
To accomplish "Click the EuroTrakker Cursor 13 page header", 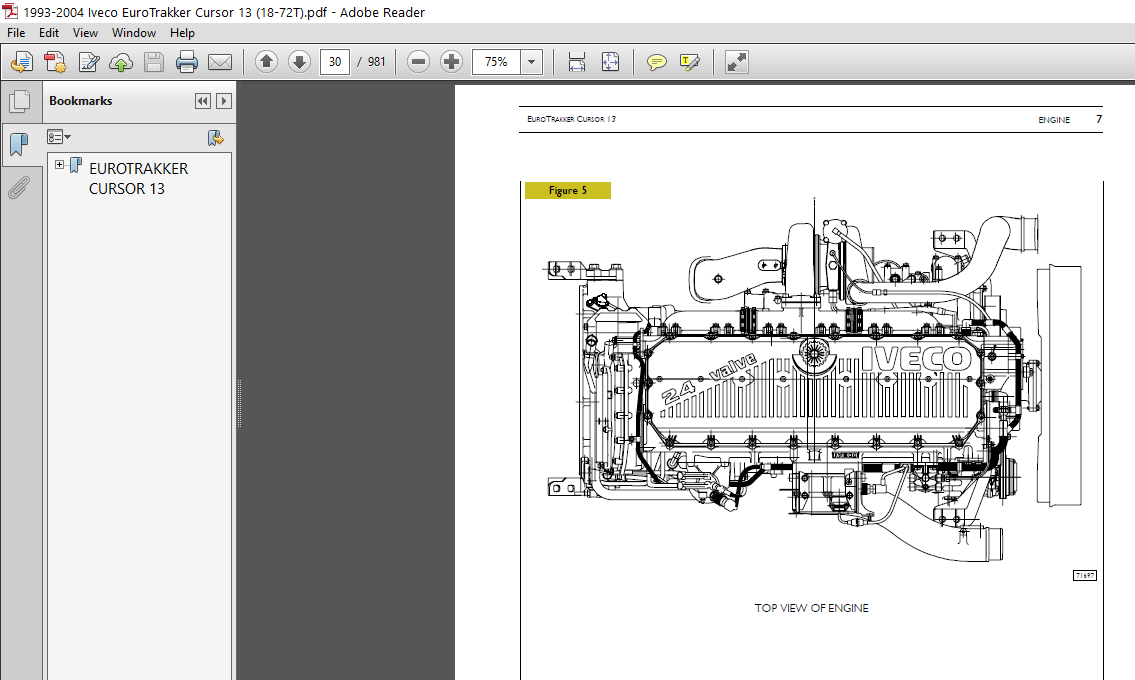I will (572, 119).
